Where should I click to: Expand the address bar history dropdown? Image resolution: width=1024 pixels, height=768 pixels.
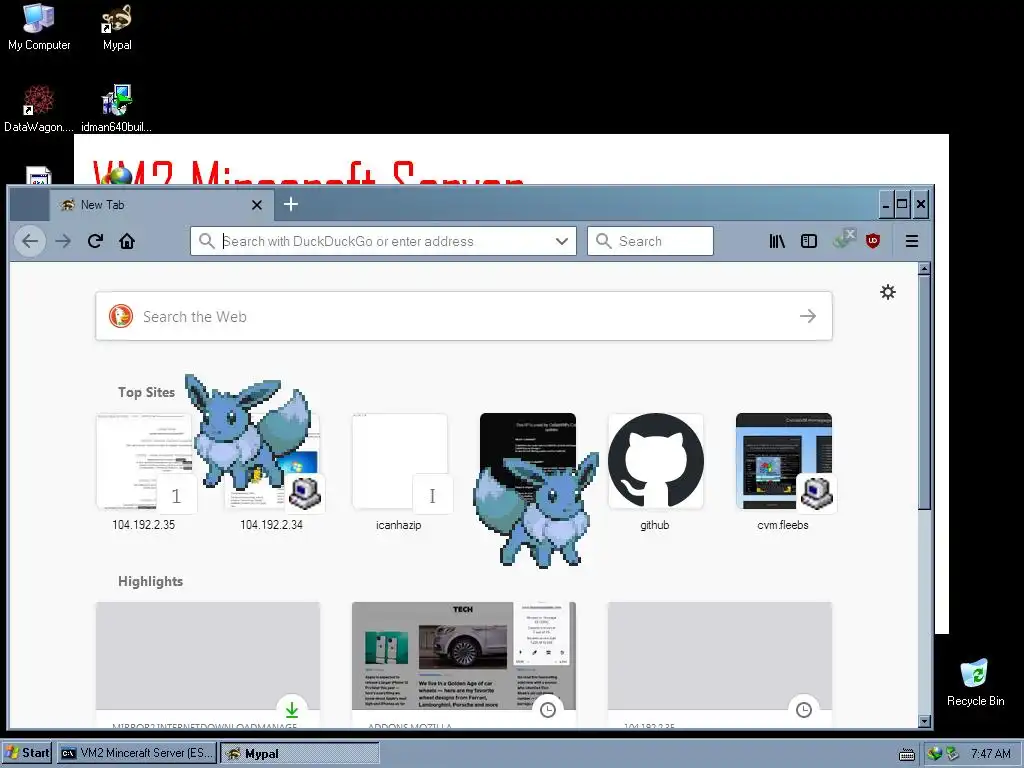[562, 241]
